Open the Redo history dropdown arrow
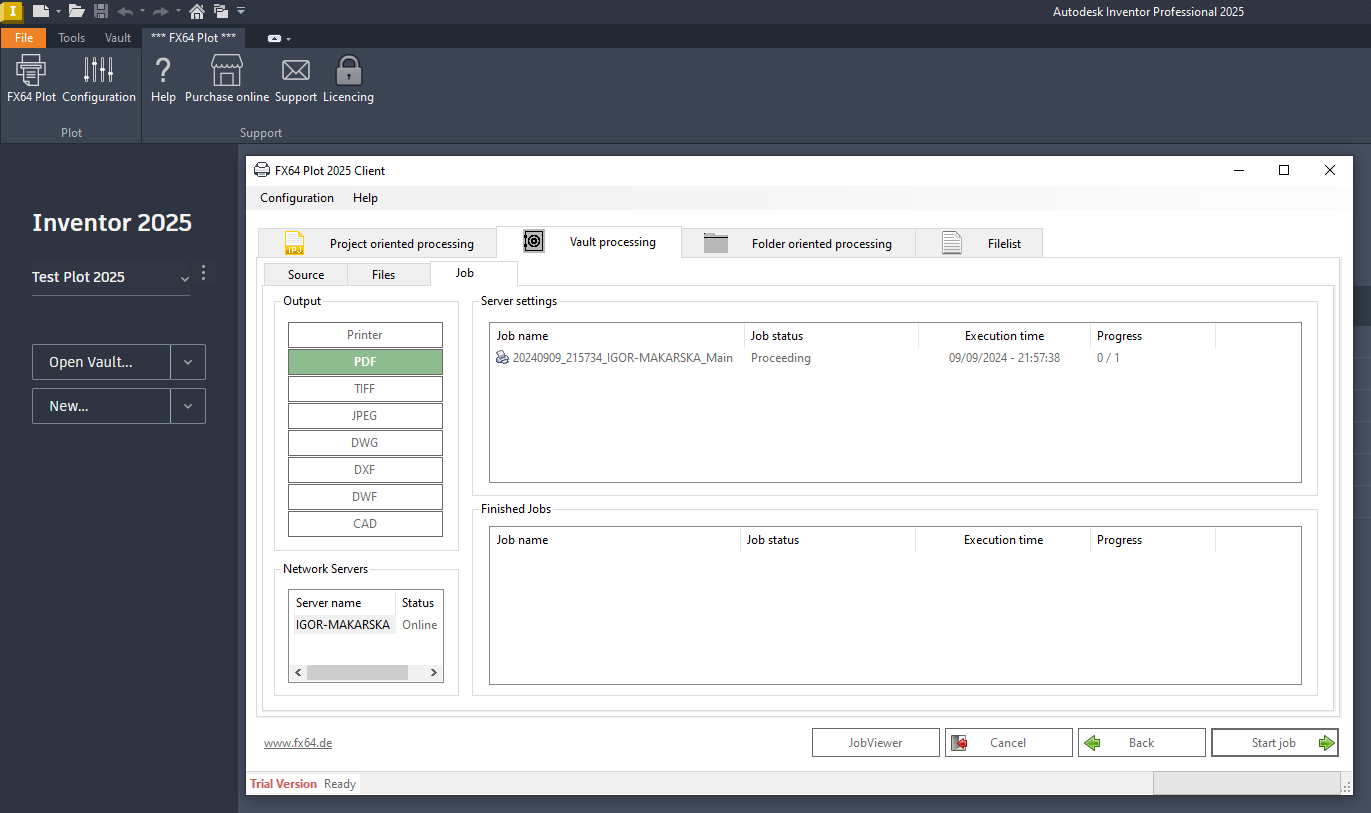The image size is (1371, 813). click(178, 11)
